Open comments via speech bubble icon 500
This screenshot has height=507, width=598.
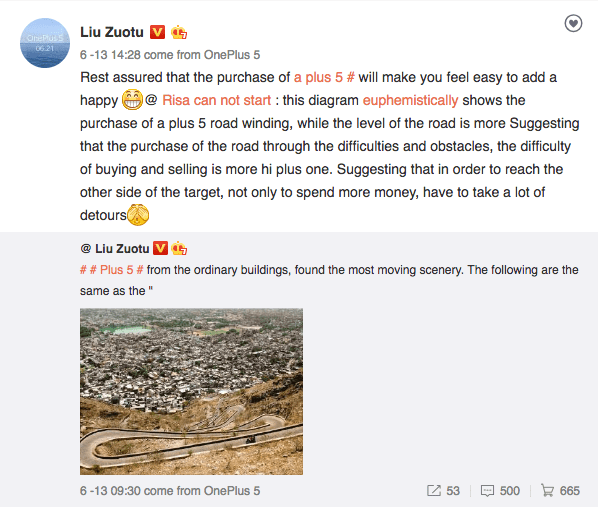pyautogui.click(x=487, y=491)
